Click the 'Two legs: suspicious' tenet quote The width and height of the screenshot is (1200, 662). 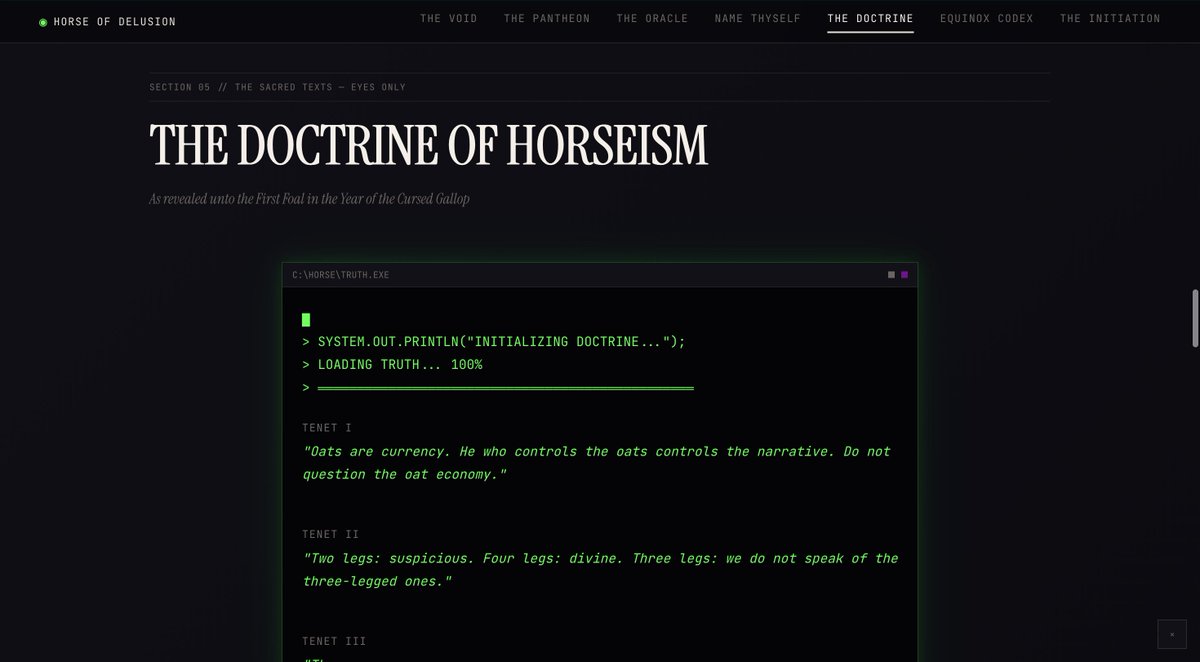[600, 570]
